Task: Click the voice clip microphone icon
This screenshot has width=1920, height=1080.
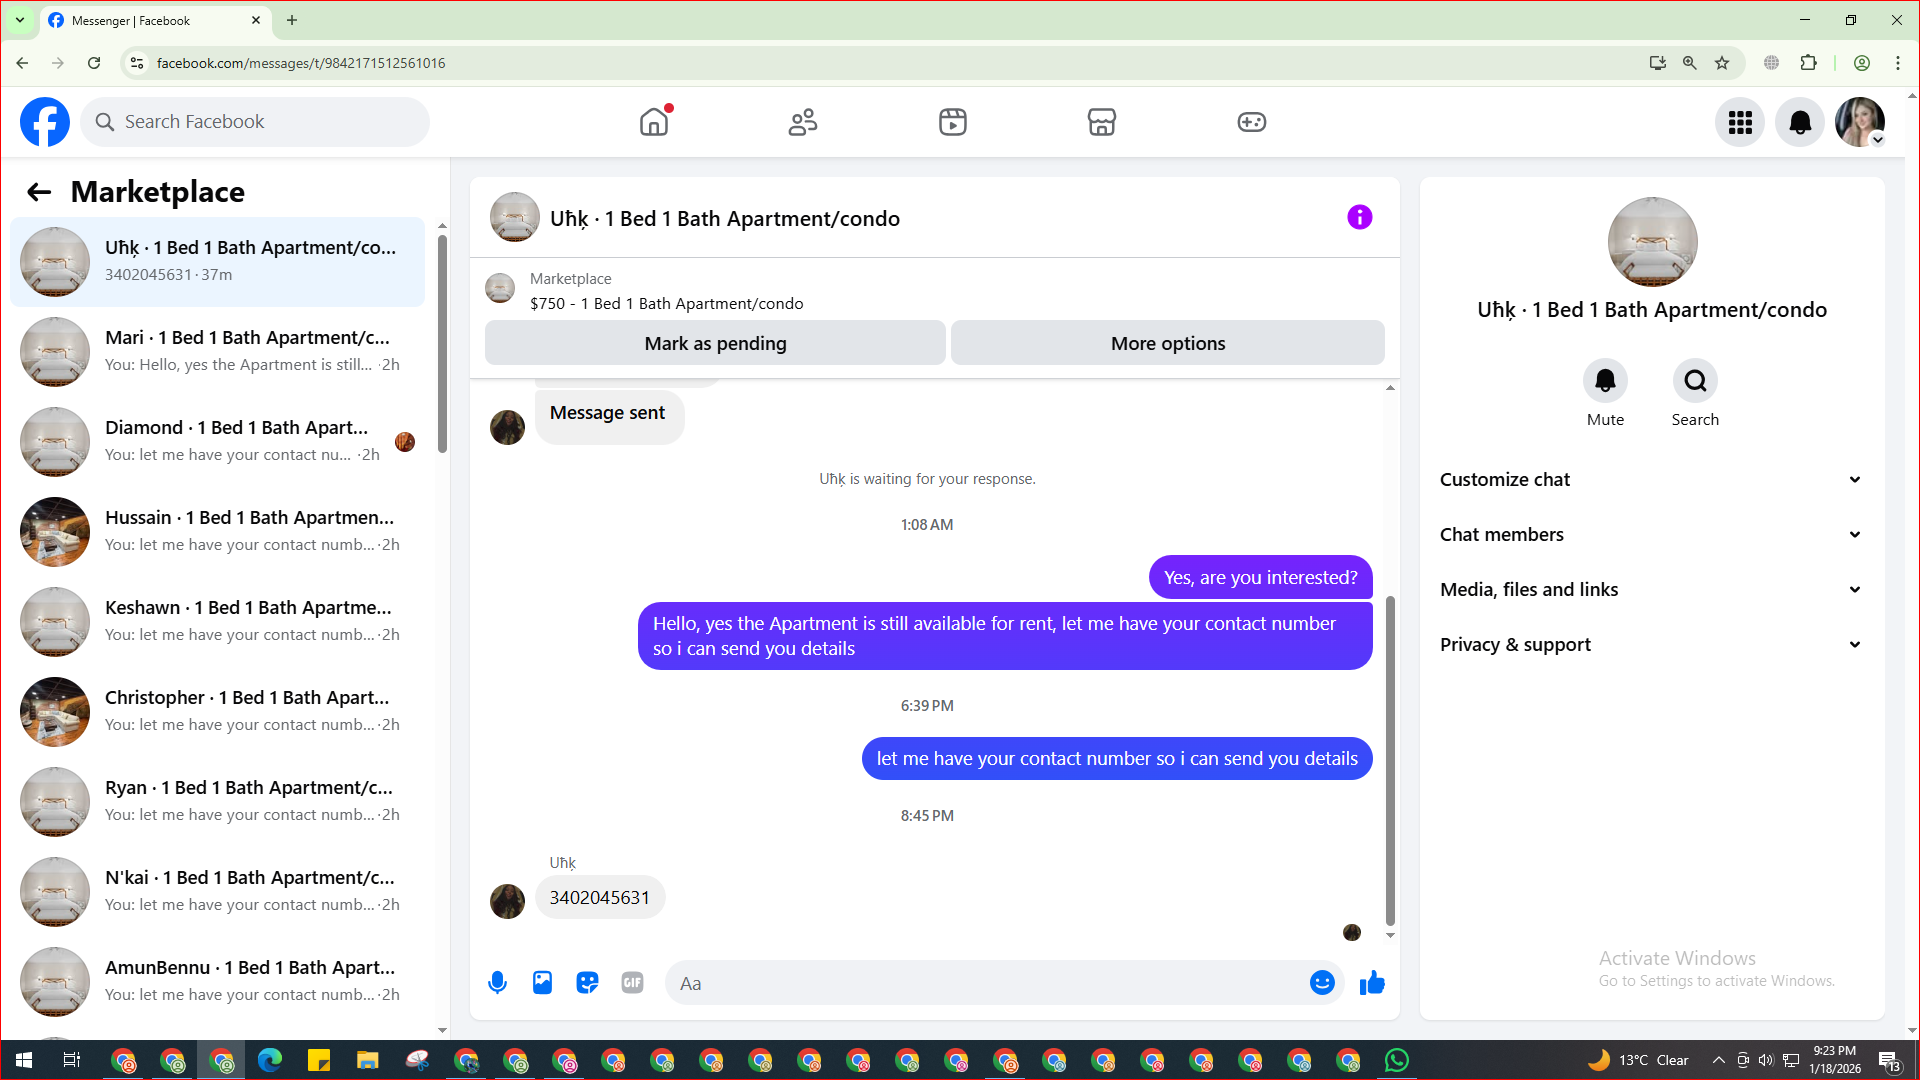Action: [x=497, y=983]
